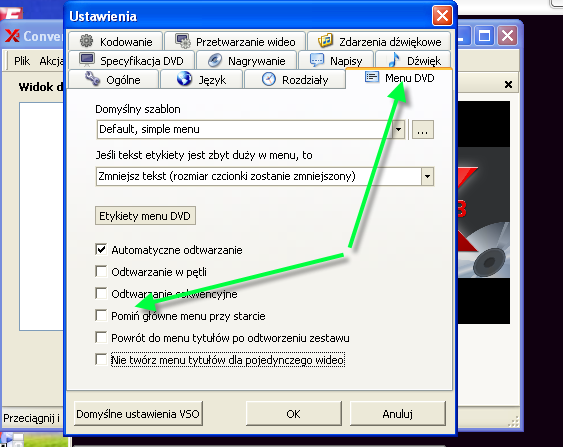
Task: Click the menu list icon of Menu DVD
Action: tap(372, 77)
